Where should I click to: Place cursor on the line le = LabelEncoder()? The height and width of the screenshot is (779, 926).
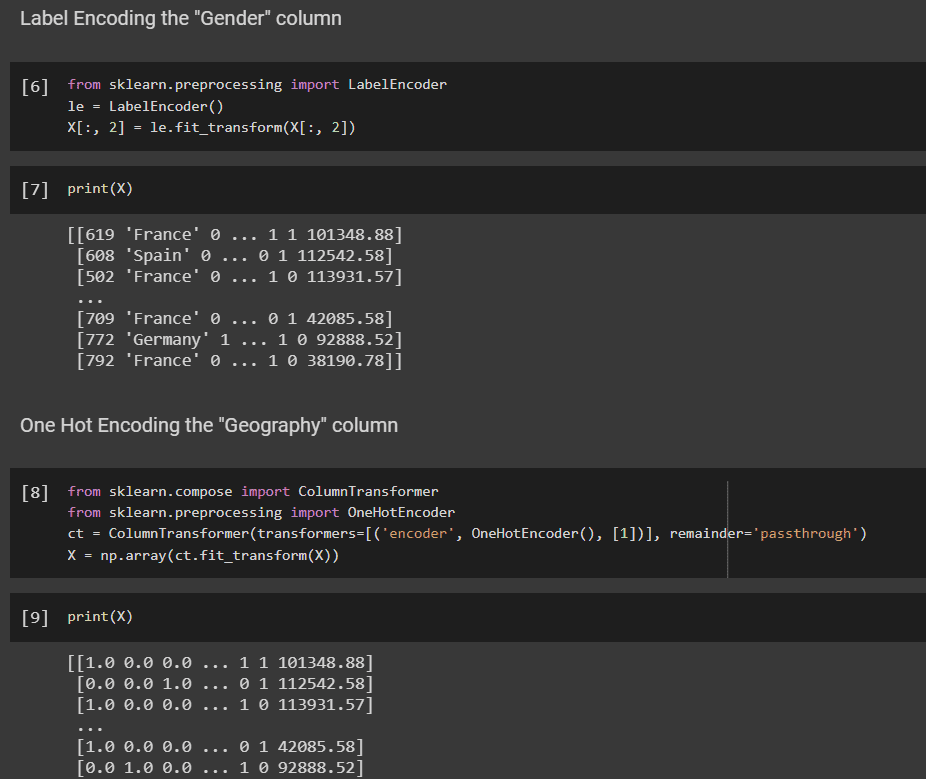pos(143,105)
